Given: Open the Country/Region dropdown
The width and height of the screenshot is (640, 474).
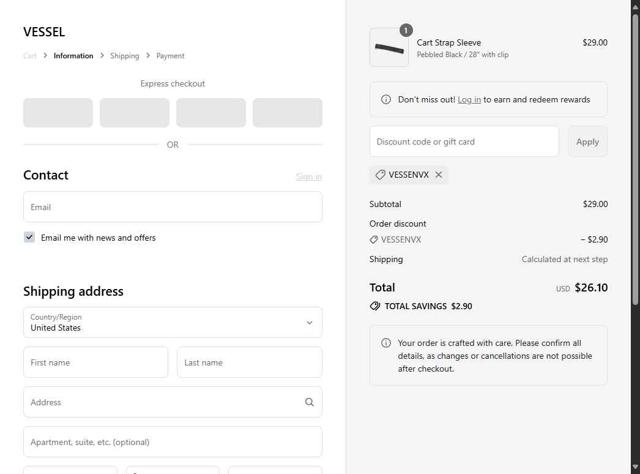Looking at the screenshot, I should tap(173, 323).
